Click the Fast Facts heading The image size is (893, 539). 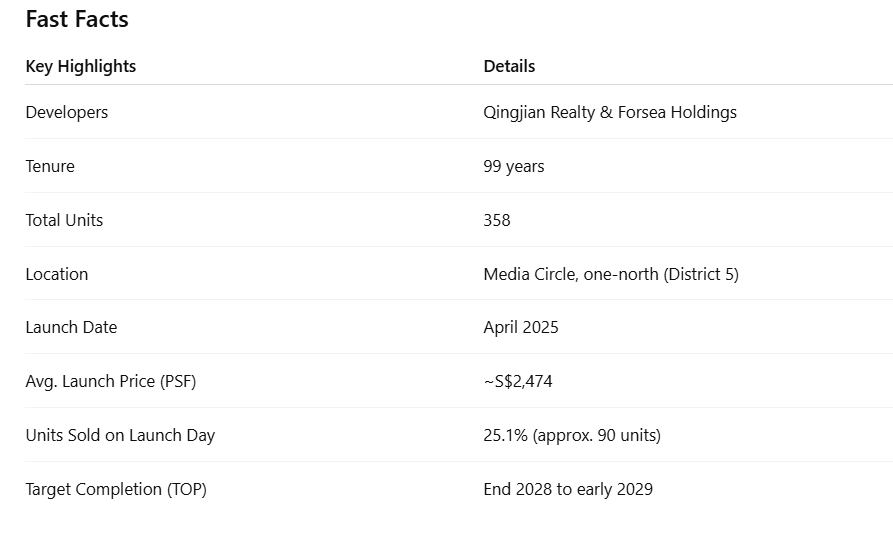click(77, 19)
